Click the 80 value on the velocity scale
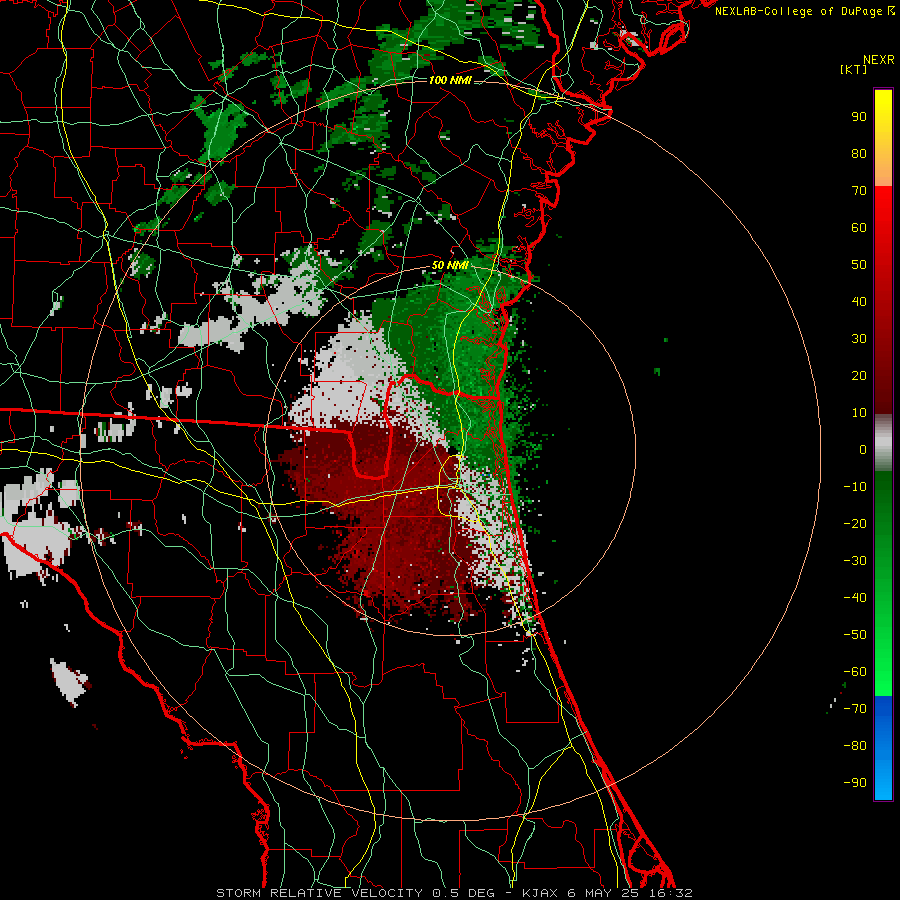900x900 pixels. [x=859, y=154]
